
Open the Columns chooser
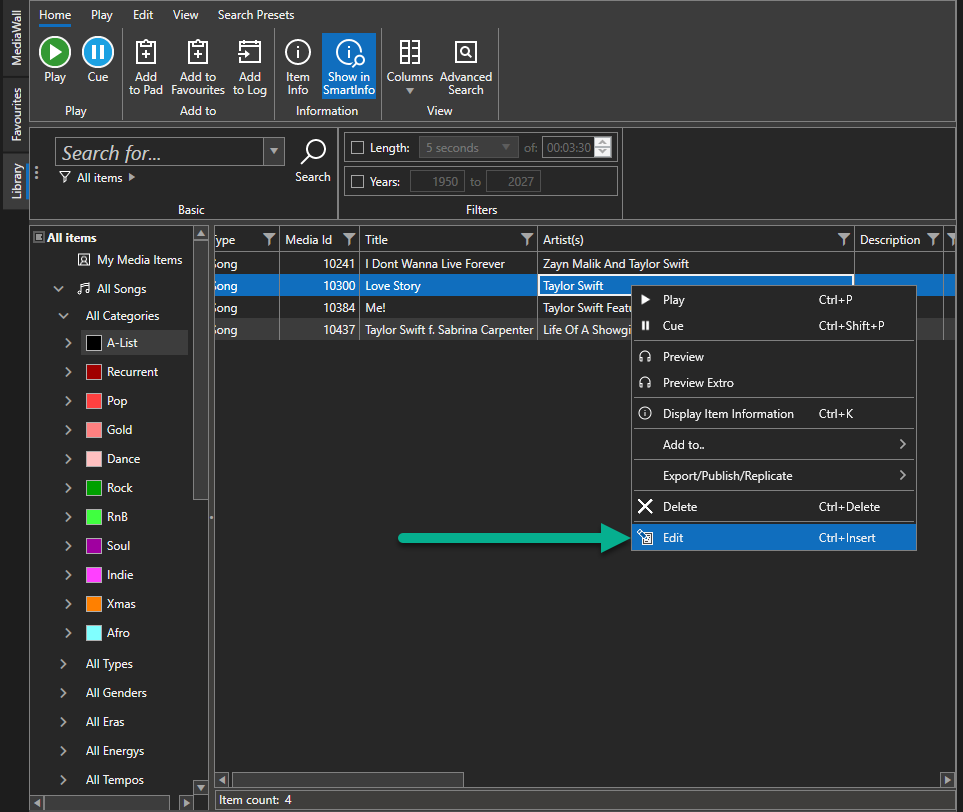[x=410, y=66]
